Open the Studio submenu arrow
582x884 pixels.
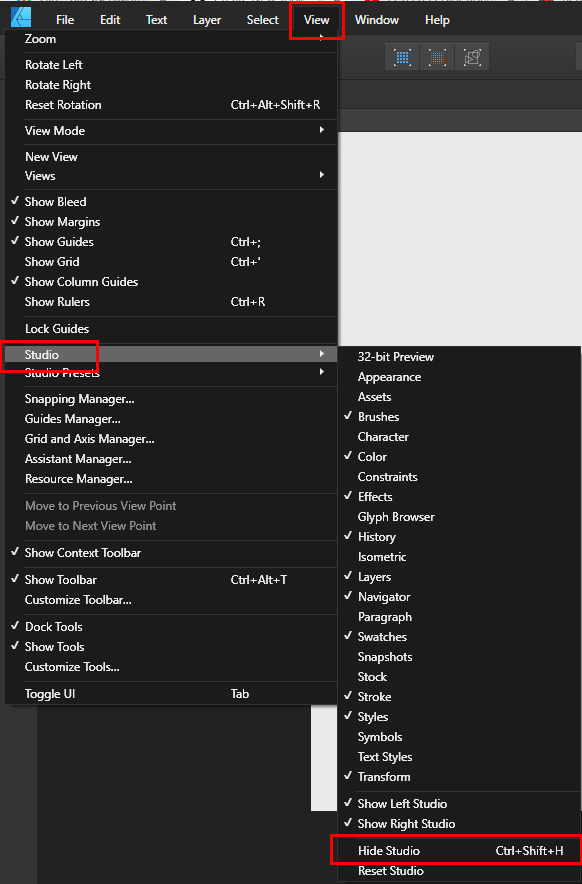[x=320, y=354]
